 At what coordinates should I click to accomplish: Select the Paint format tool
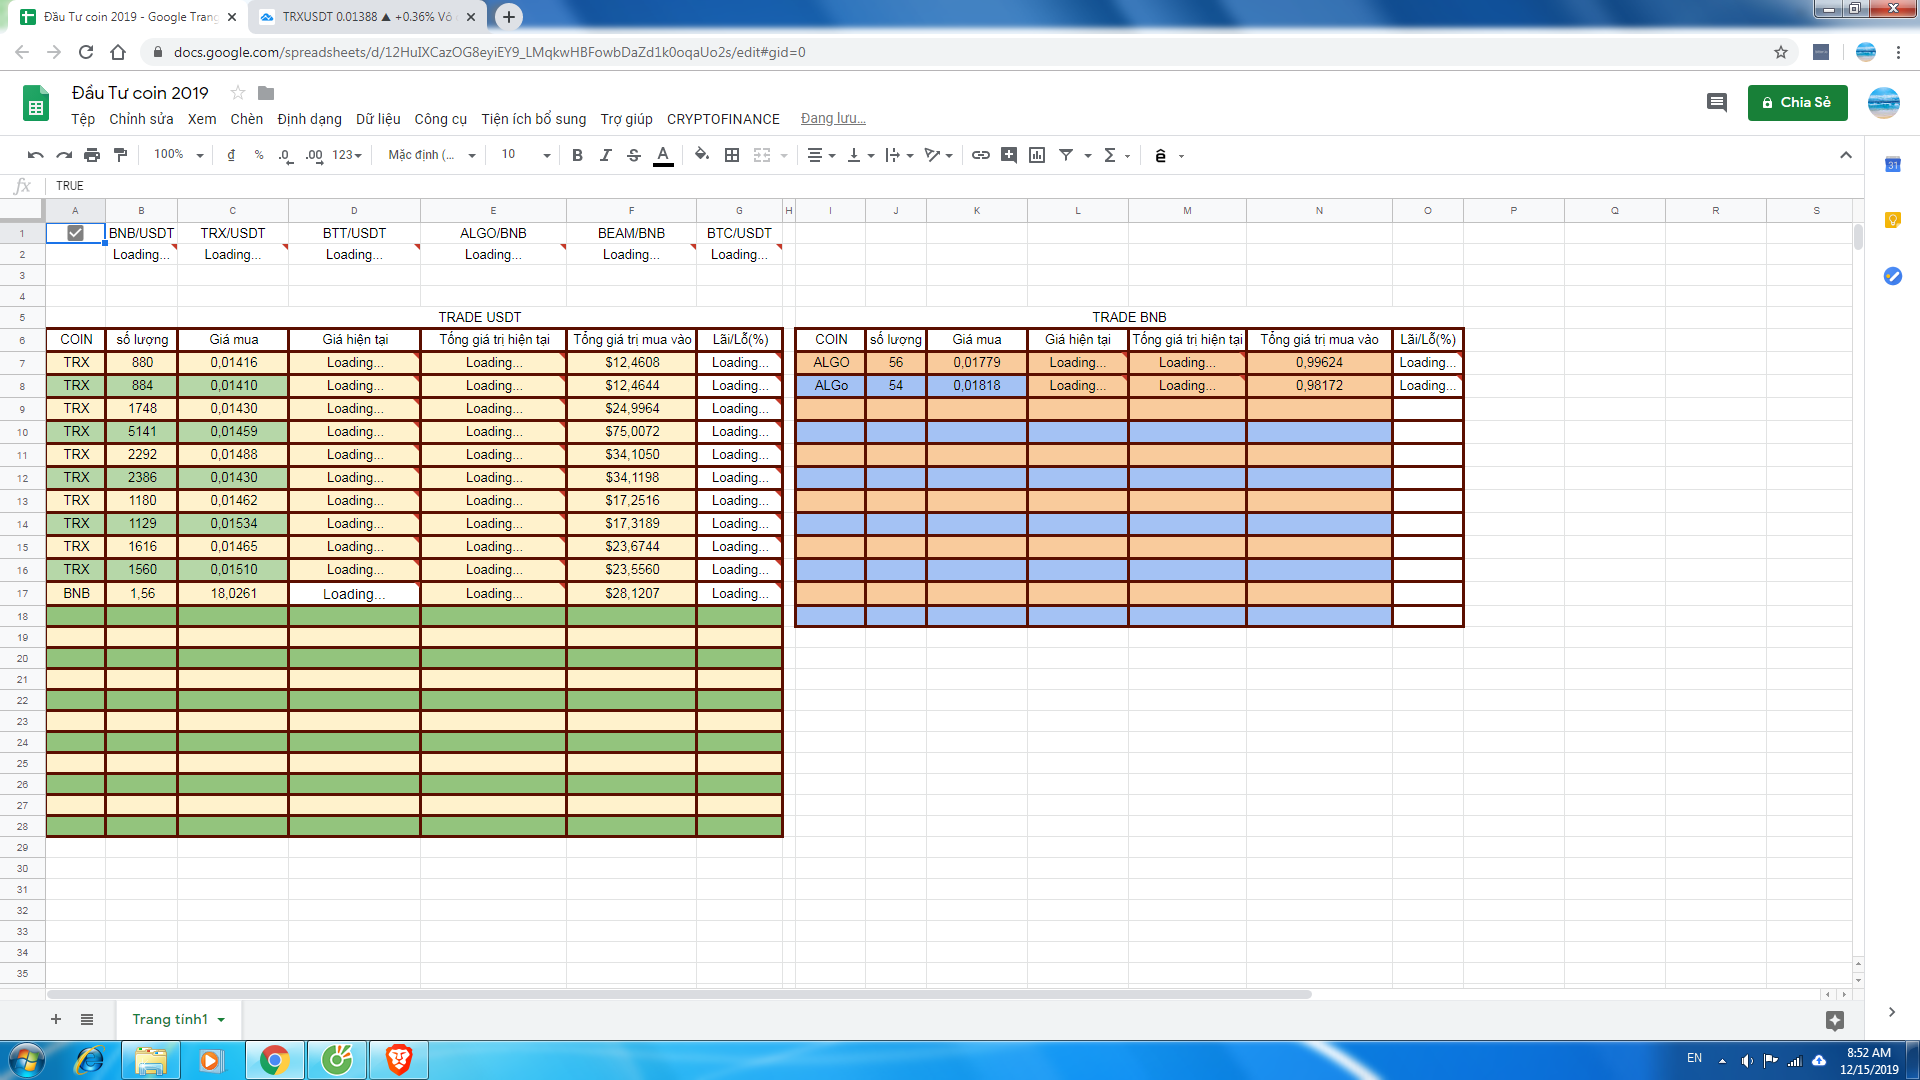coord(121,155)
